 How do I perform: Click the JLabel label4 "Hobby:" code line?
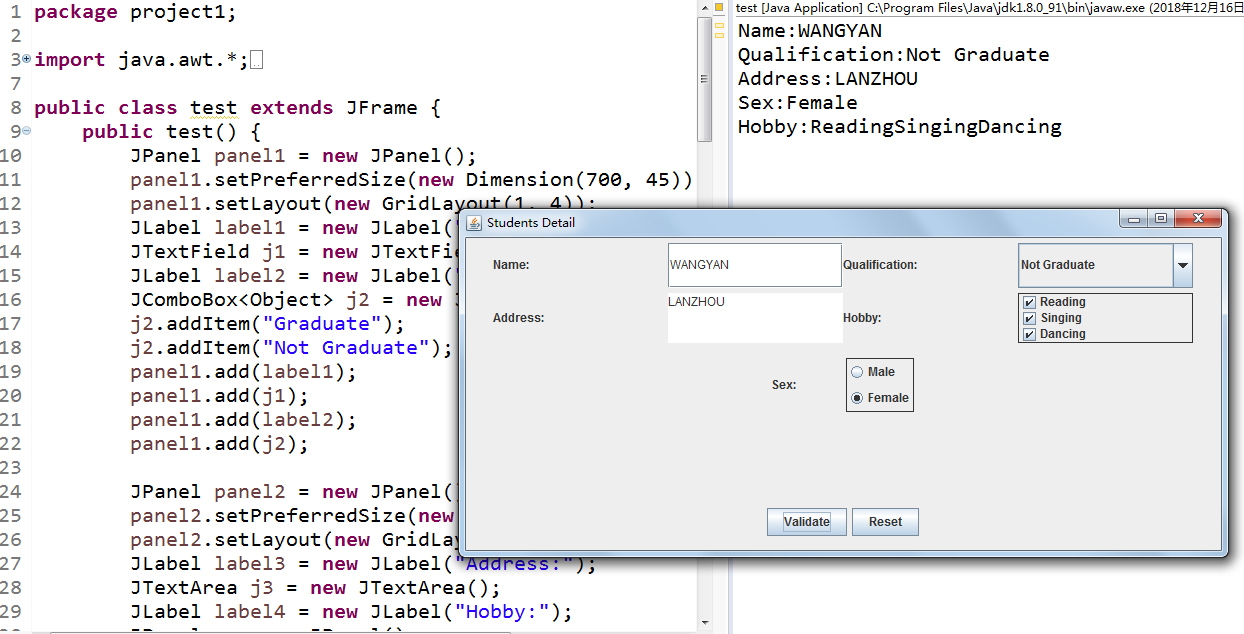351,612
